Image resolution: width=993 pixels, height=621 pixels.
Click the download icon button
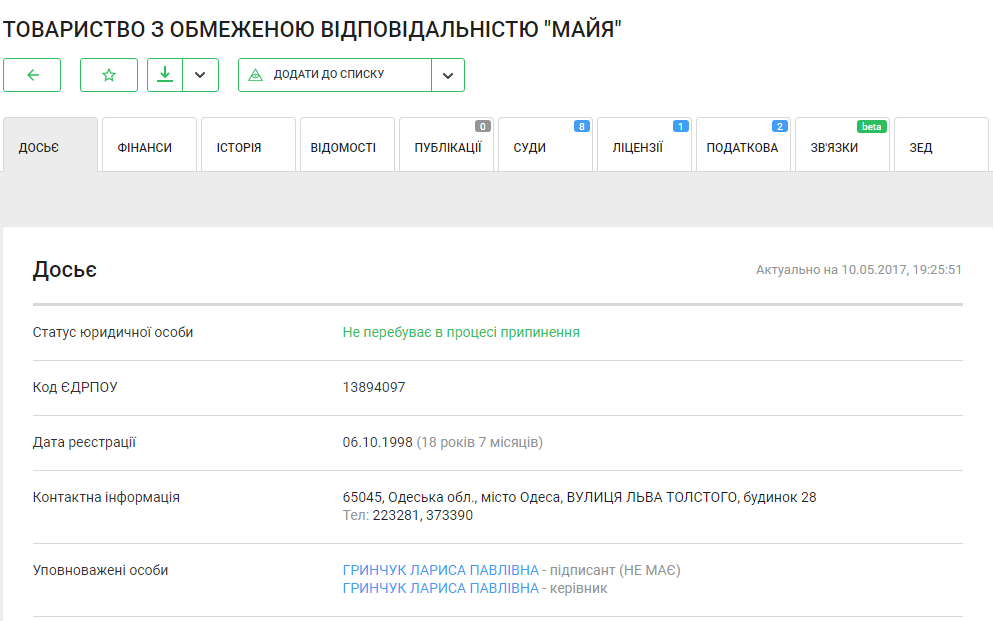pyautogui.click(x=165, y=75)
